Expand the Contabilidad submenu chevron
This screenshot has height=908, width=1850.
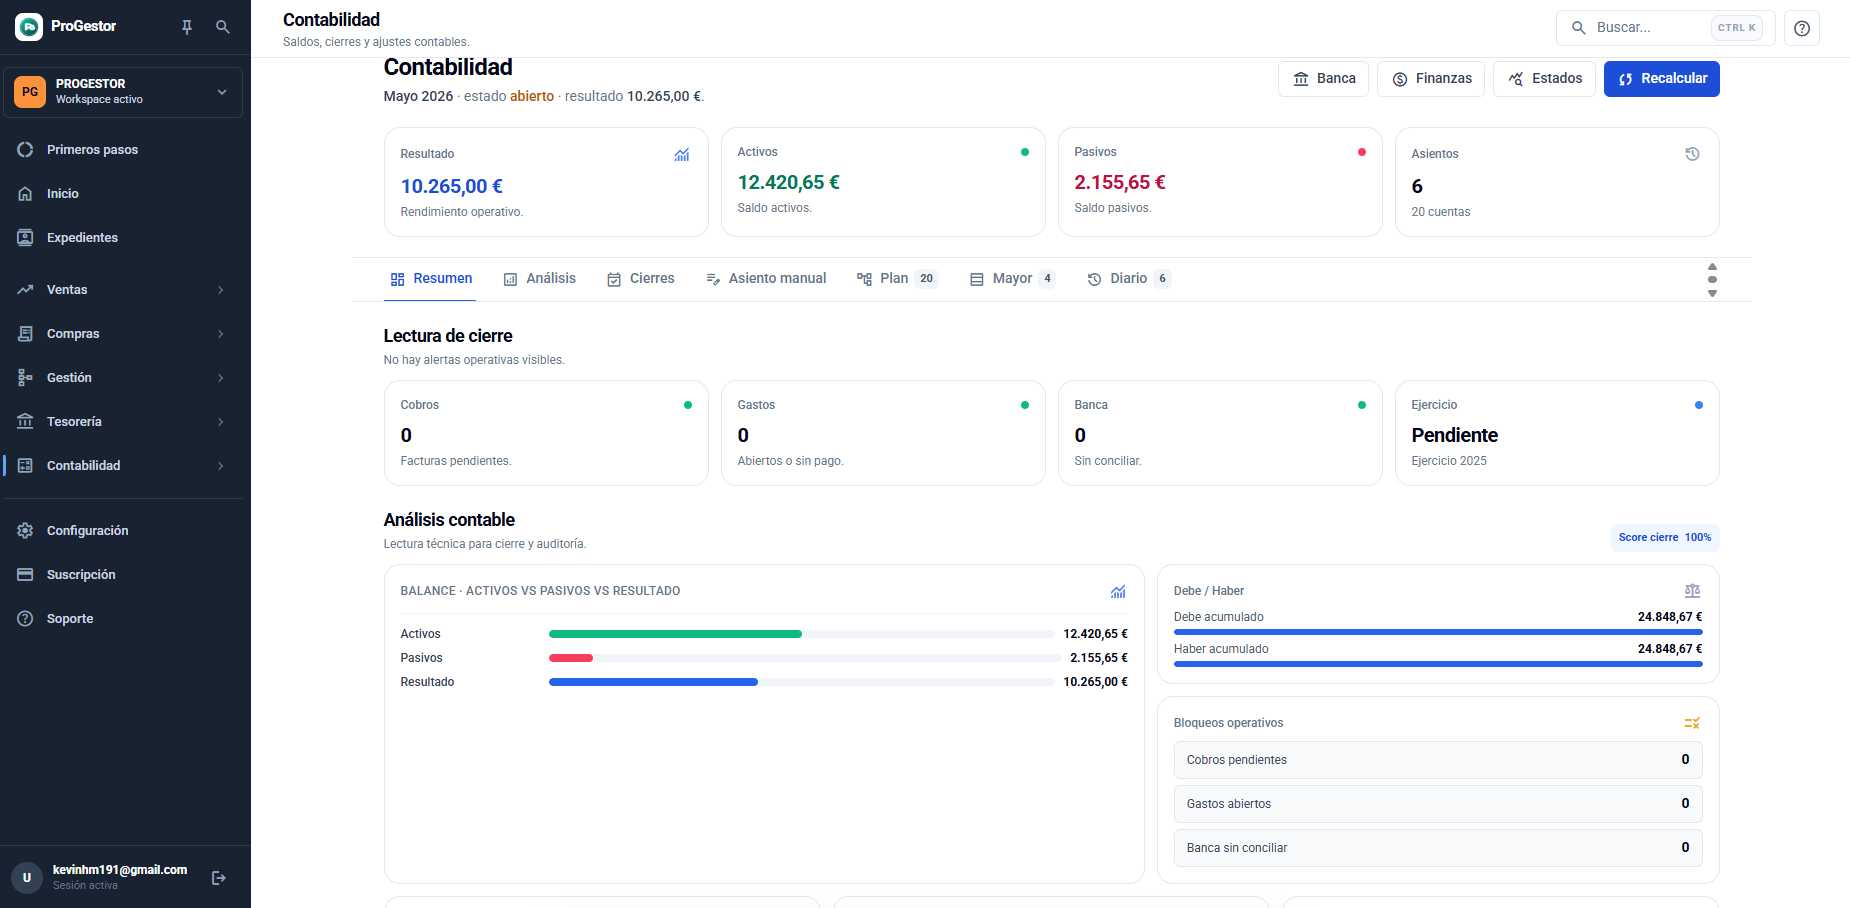pyautogui.click(x=221, y=466)
